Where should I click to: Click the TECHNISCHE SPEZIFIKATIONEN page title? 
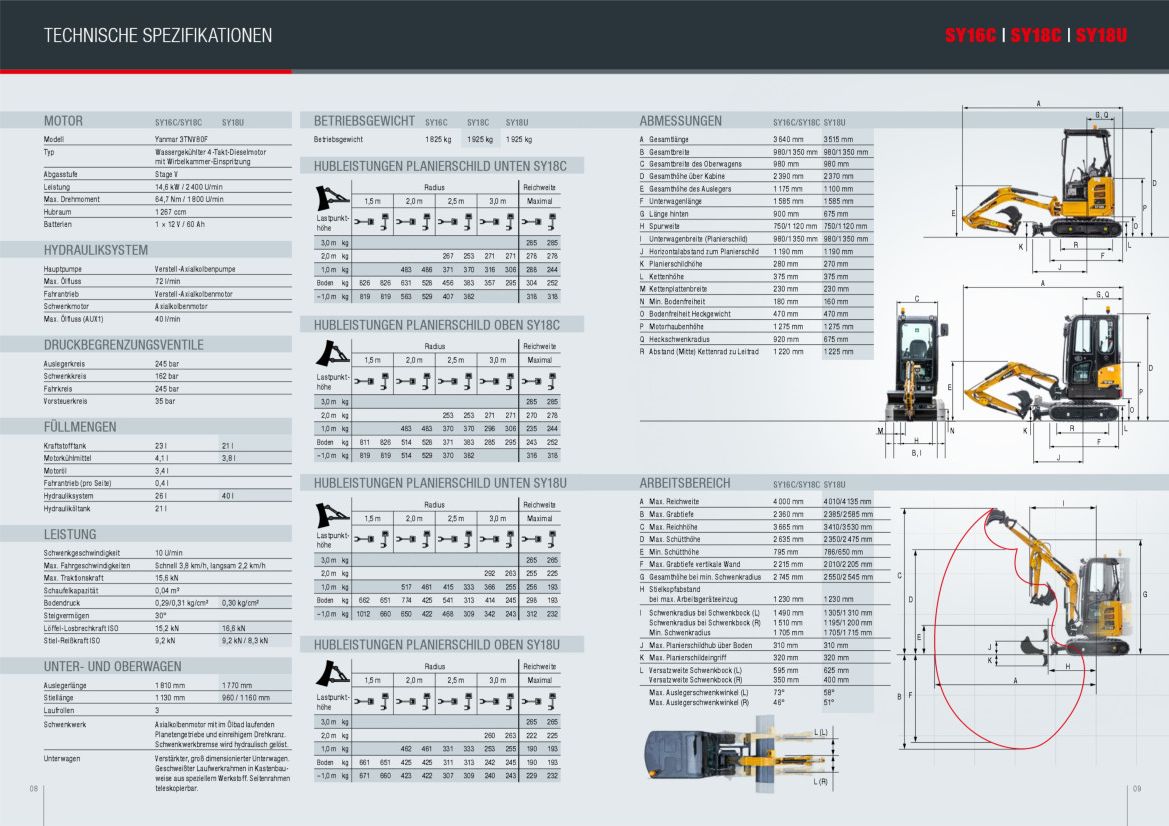(x=158, y=35)
